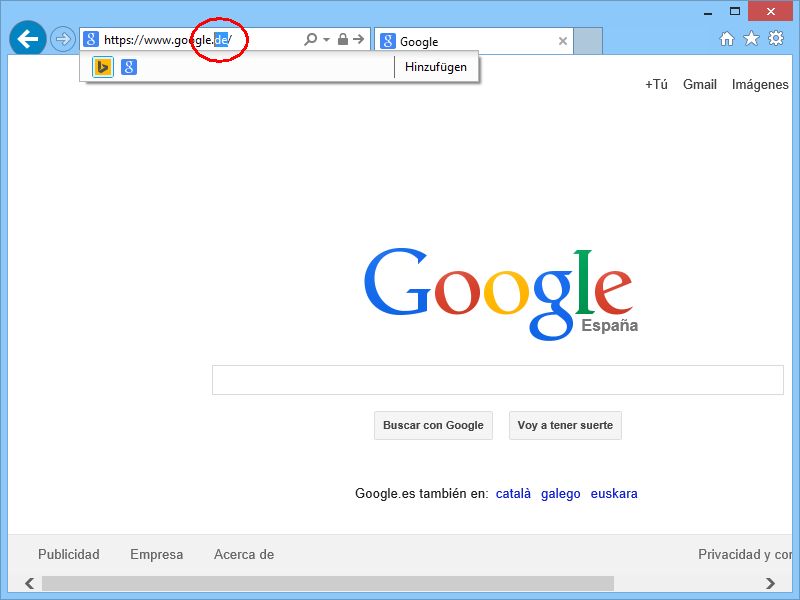800x600 pixels.
Task: Click the Voy a tener suerte button
Action: pos(565,426)
